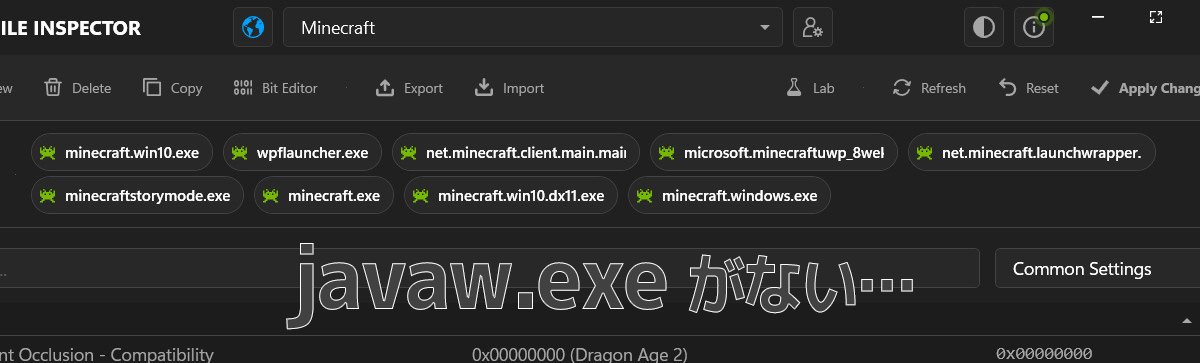Open the Common Settings dropdown
Viewport: 1200px width, 363px height.
pyautogui.click(x=1097, y=268)
